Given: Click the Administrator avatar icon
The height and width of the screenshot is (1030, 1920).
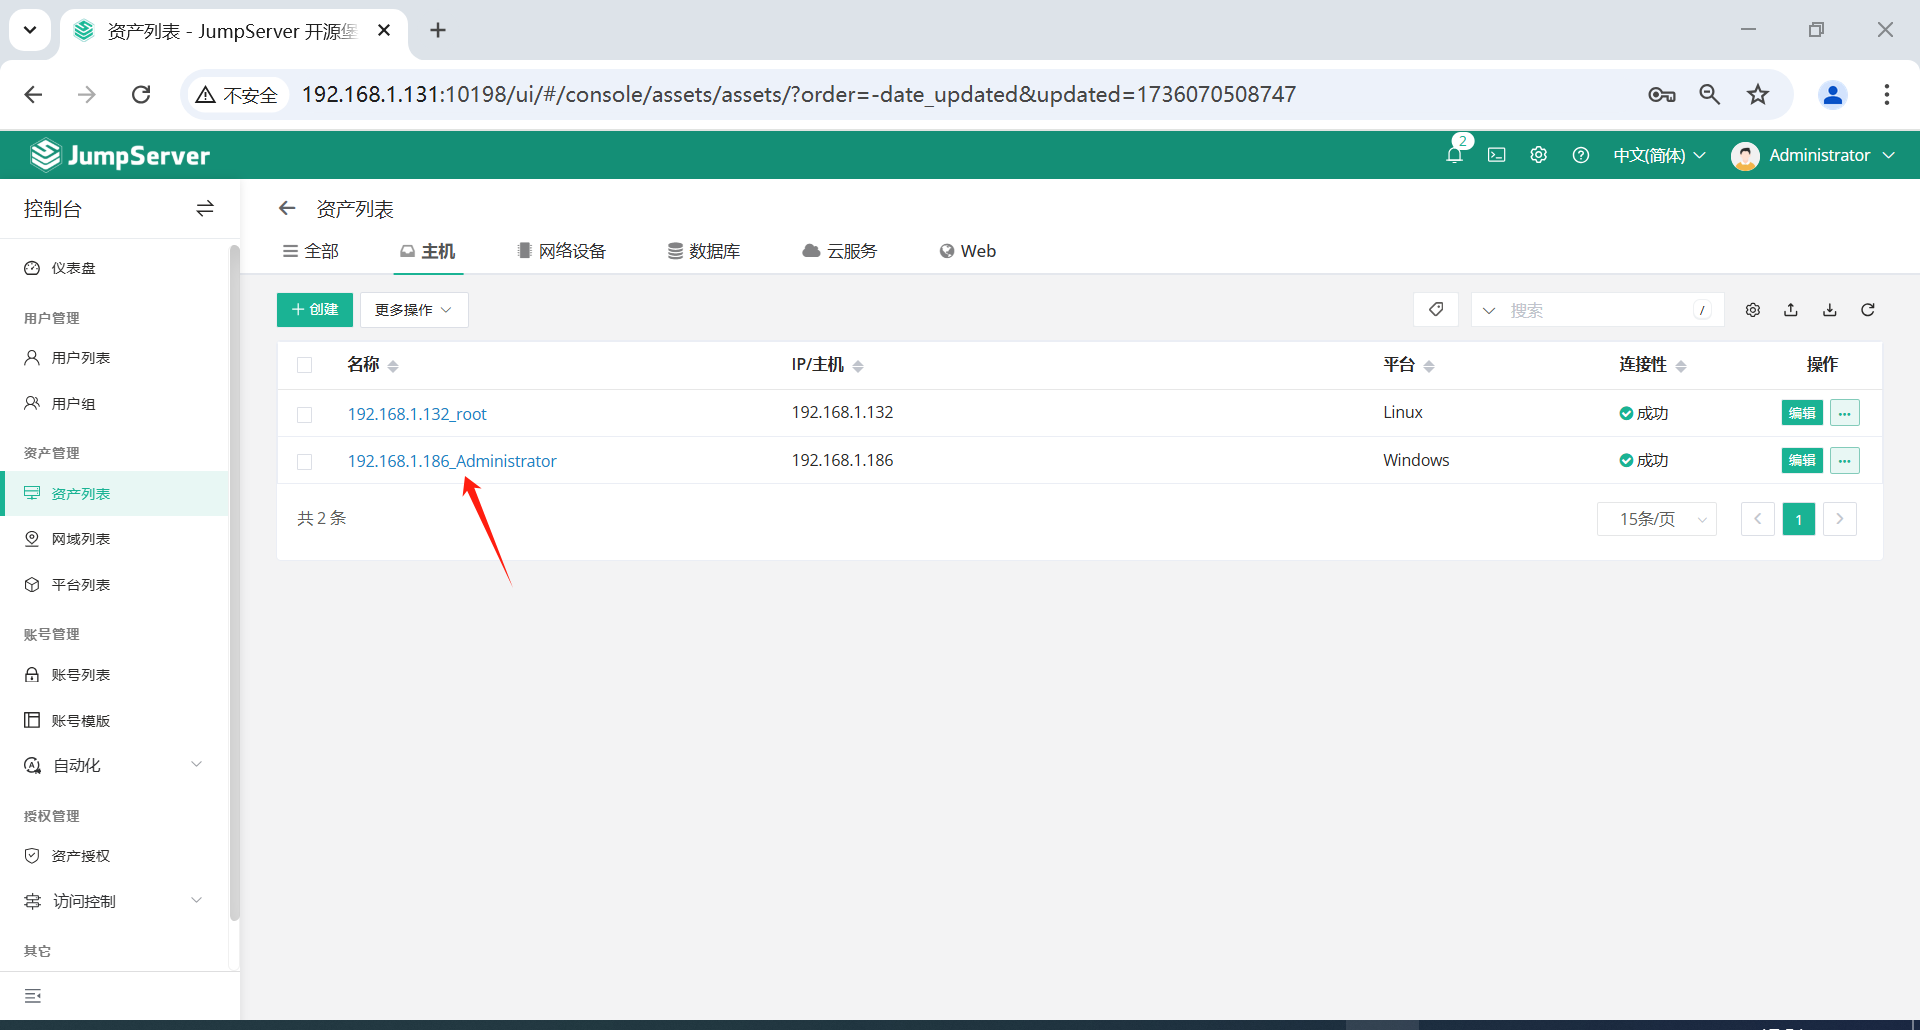Looking at the screenshot, I should 1745,155.
